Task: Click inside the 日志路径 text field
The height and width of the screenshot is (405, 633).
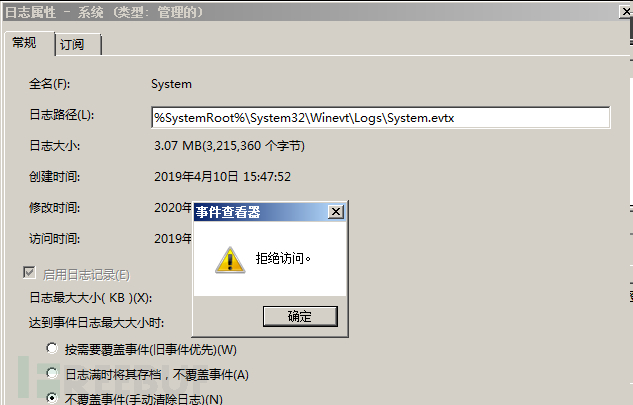Action: (x=381, y=118)
